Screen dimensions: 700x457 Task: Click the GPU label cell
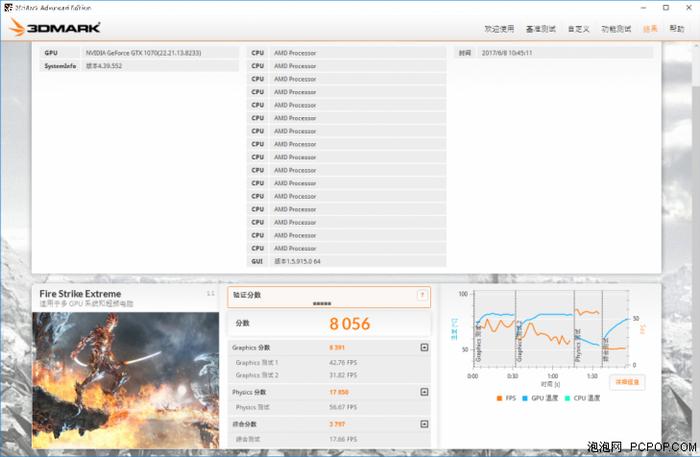pos(59,53)
